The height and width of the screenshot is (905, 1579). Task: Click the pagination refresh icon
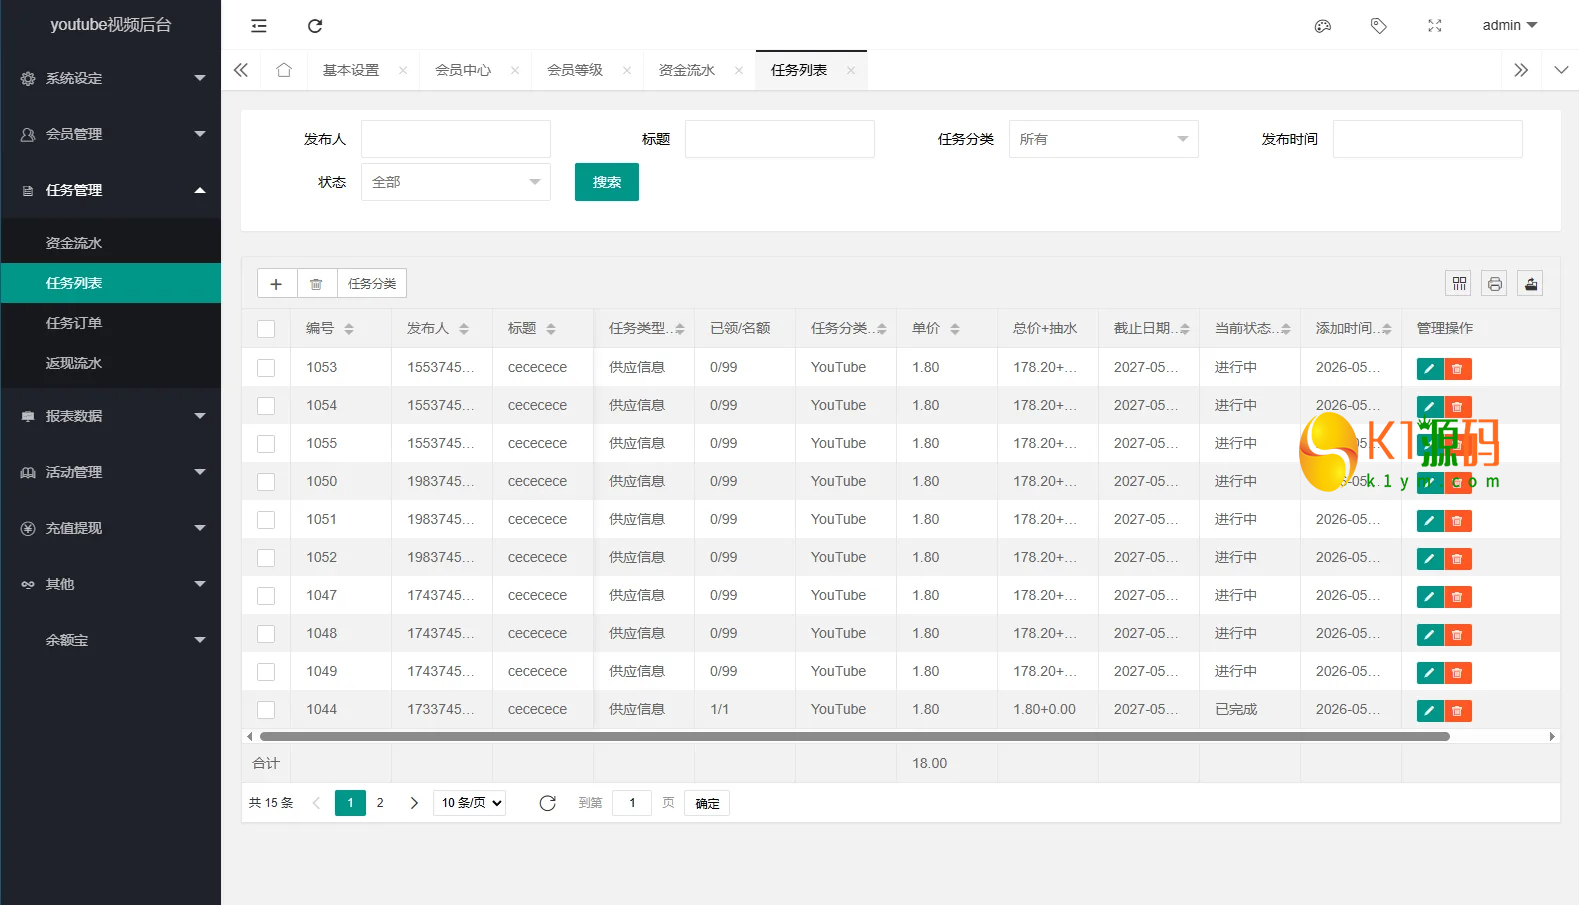(547, 803)
